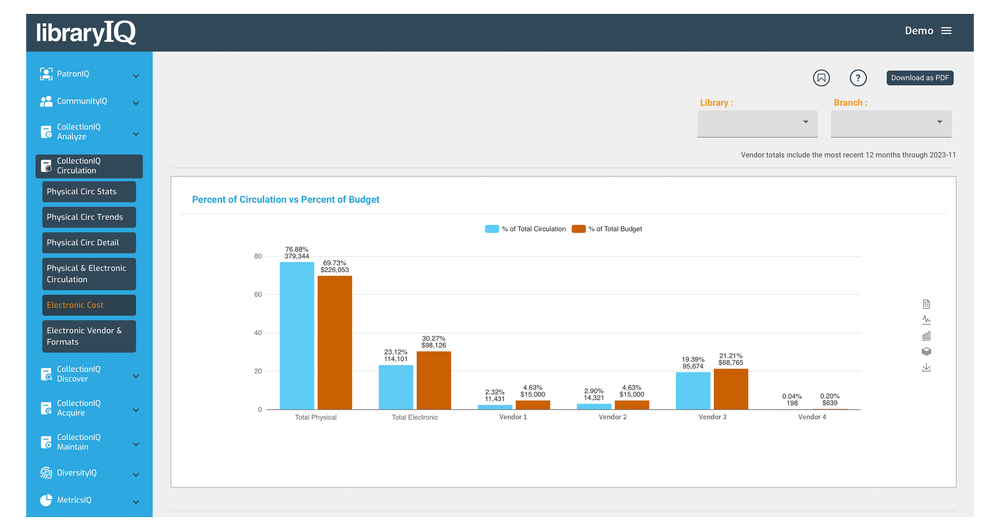The width and height of the screenshot is (1000, 531).
Task: Click the 30.27% $98,126 data label
Action: coord(434,342)
